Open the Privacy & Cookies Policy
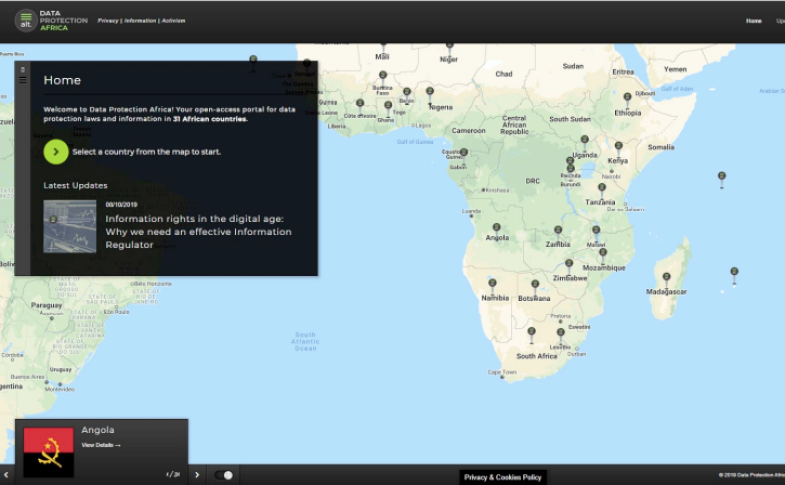Viewport: 785px width, 485px height. pyautogui.click(x=503, y=477)
